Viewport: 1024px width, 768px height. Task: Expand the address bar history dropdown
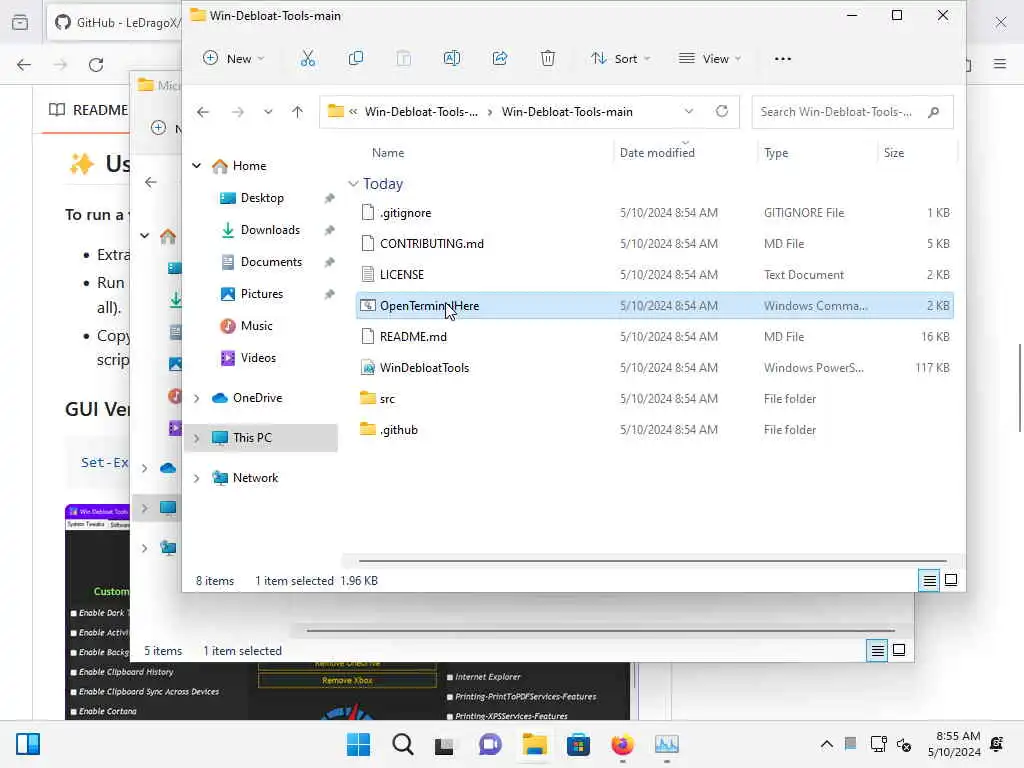point(688,112)
